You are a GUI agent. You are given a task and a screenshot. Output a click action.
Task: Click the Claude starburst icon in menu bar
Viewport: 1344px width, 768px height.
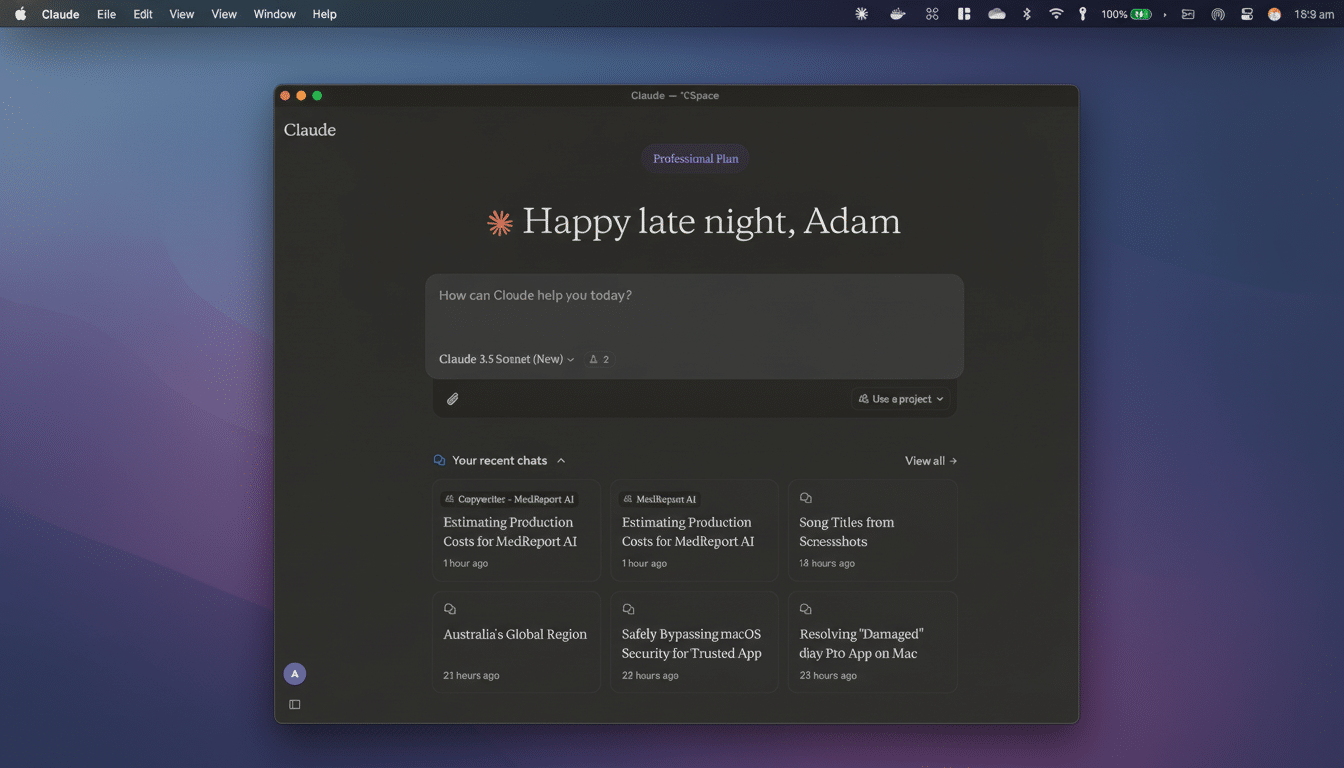pos(862,14)
